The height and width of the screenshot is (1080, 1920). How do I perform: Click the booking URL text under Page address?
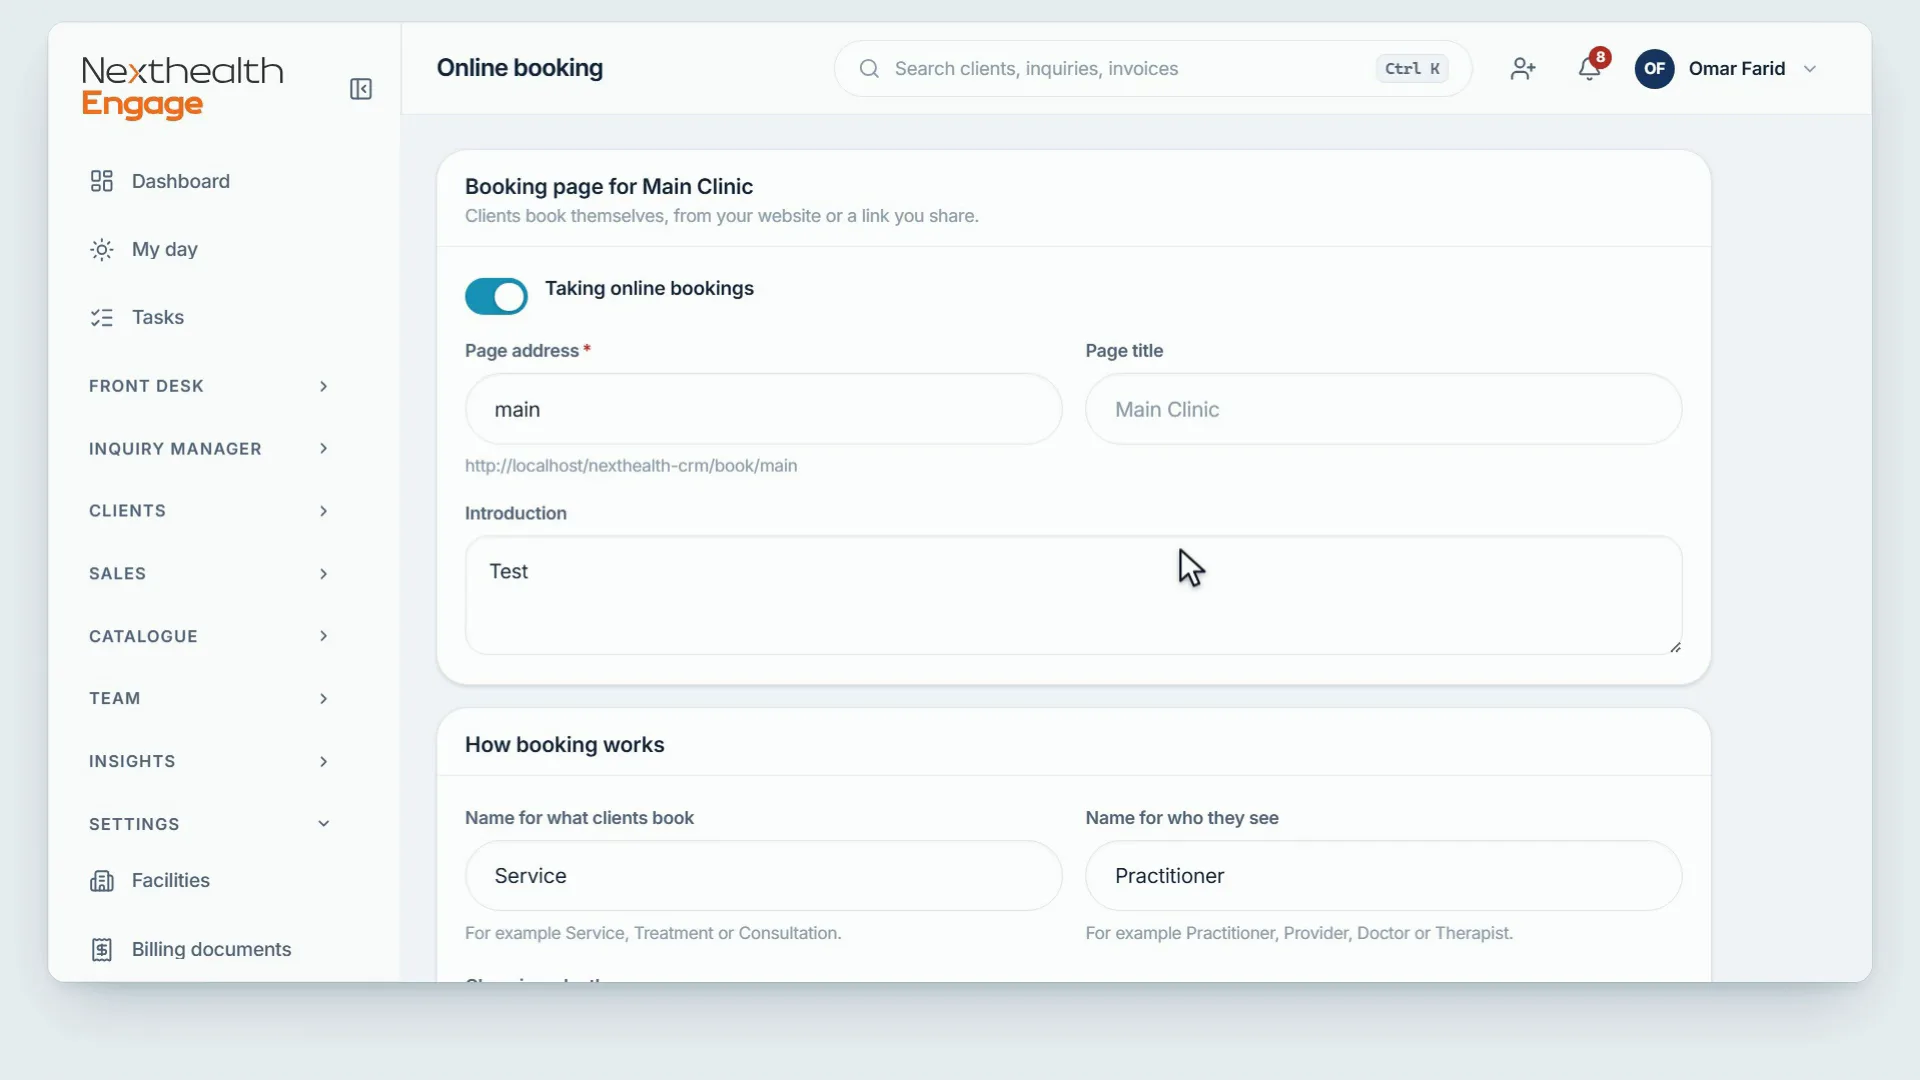click(x=631, y=466)
